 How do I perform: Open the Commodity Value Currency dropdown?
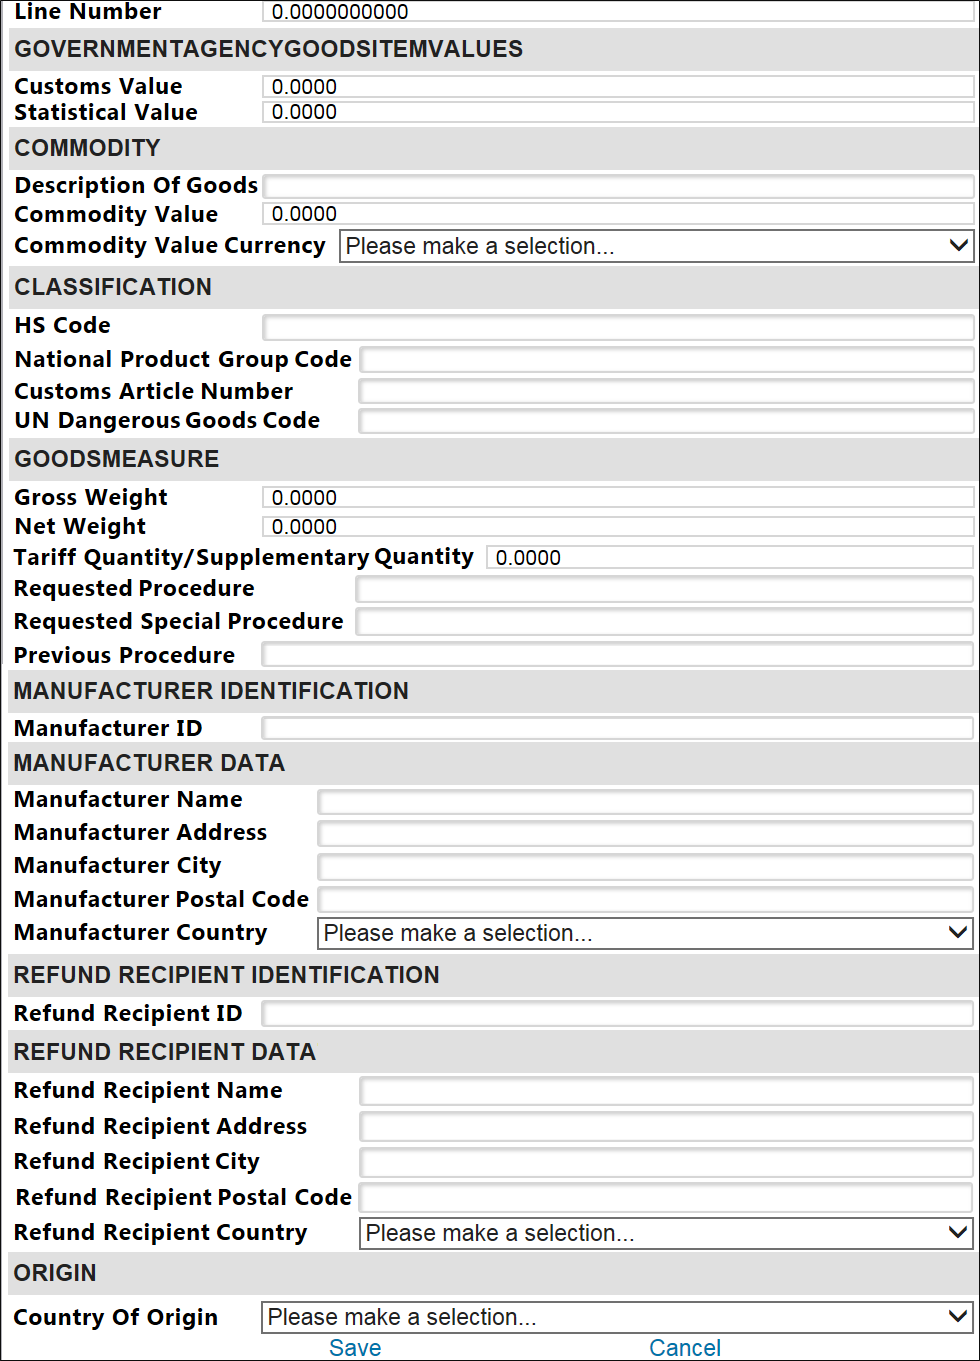[656, 246]
